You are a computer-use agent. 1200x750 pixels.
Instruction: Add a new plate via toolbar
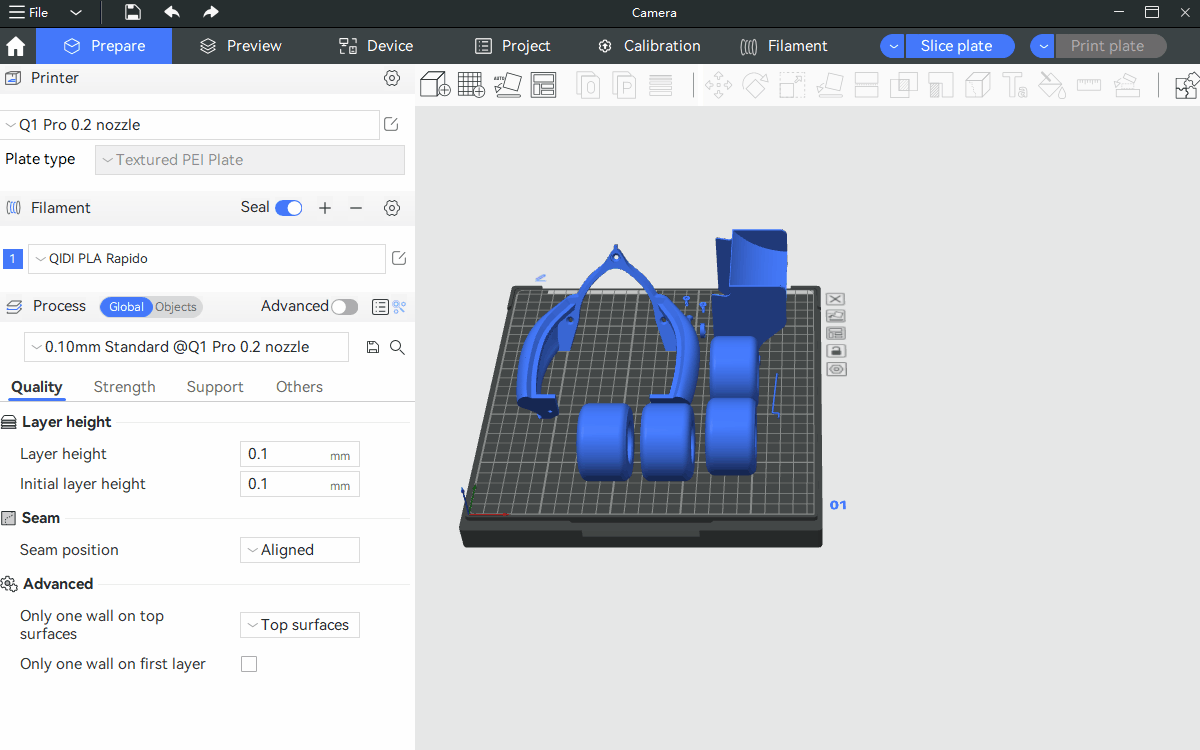tap(471, 85)
